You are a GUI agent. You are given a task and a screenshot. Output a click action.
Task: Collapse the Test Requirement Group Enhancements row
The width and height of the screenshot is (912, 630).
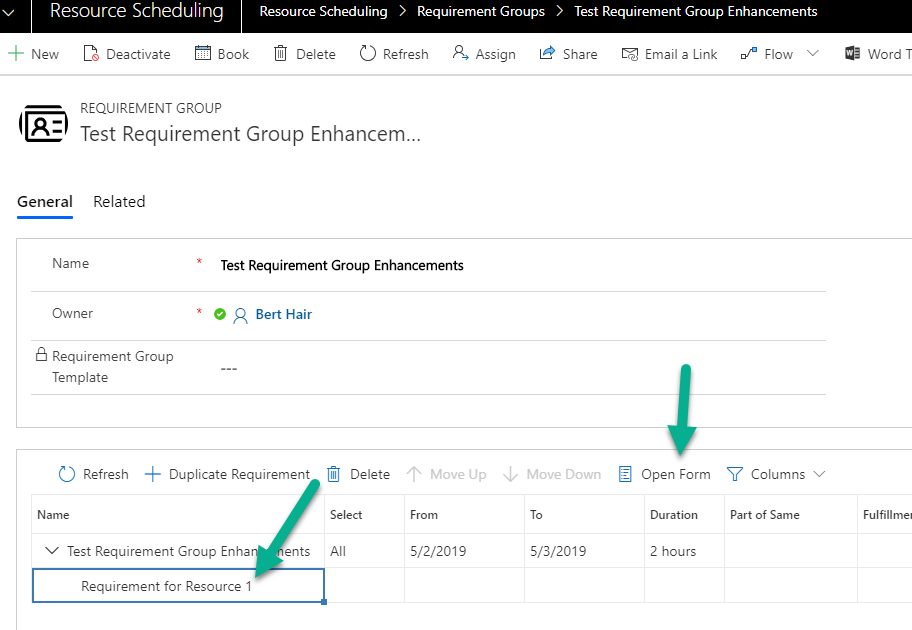pos(52,550)
